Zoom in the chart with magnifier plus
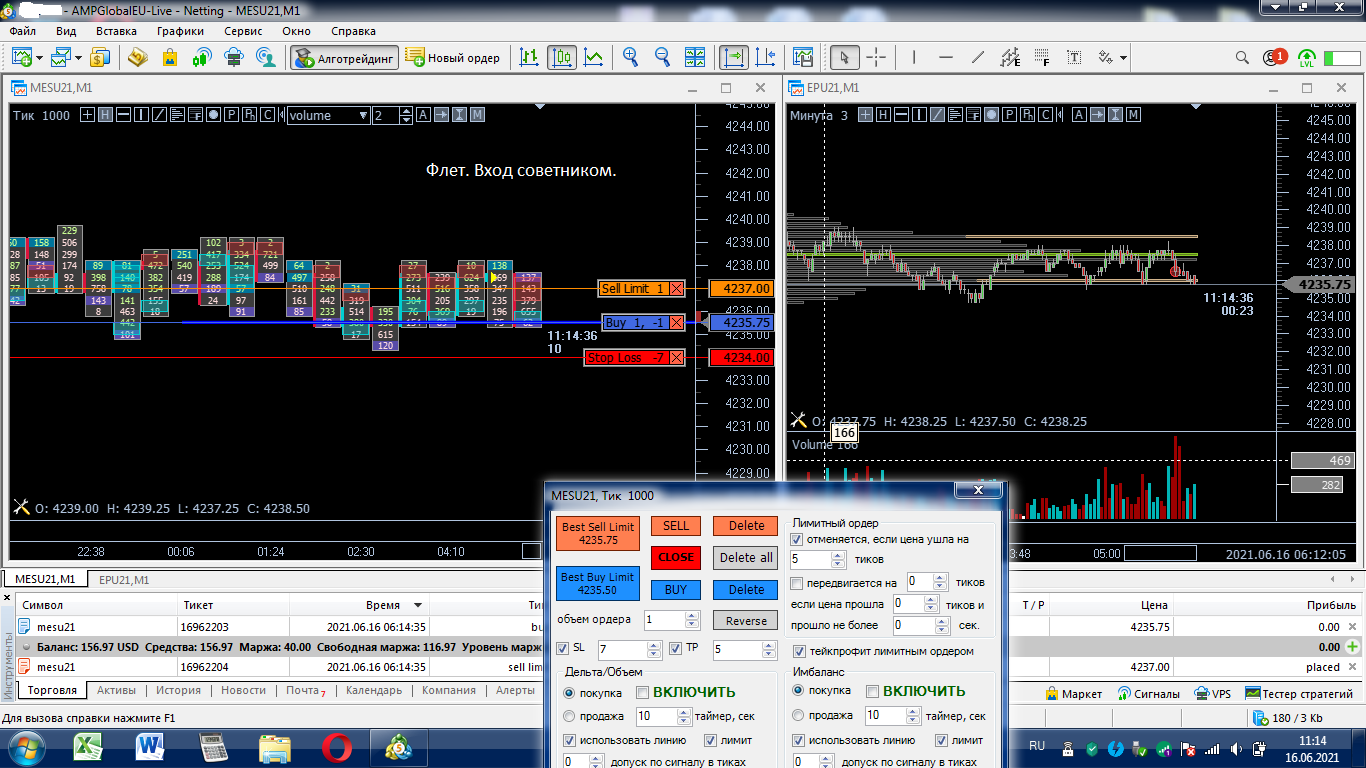This screenshot has width=1366, height=768. coord(631,58)
